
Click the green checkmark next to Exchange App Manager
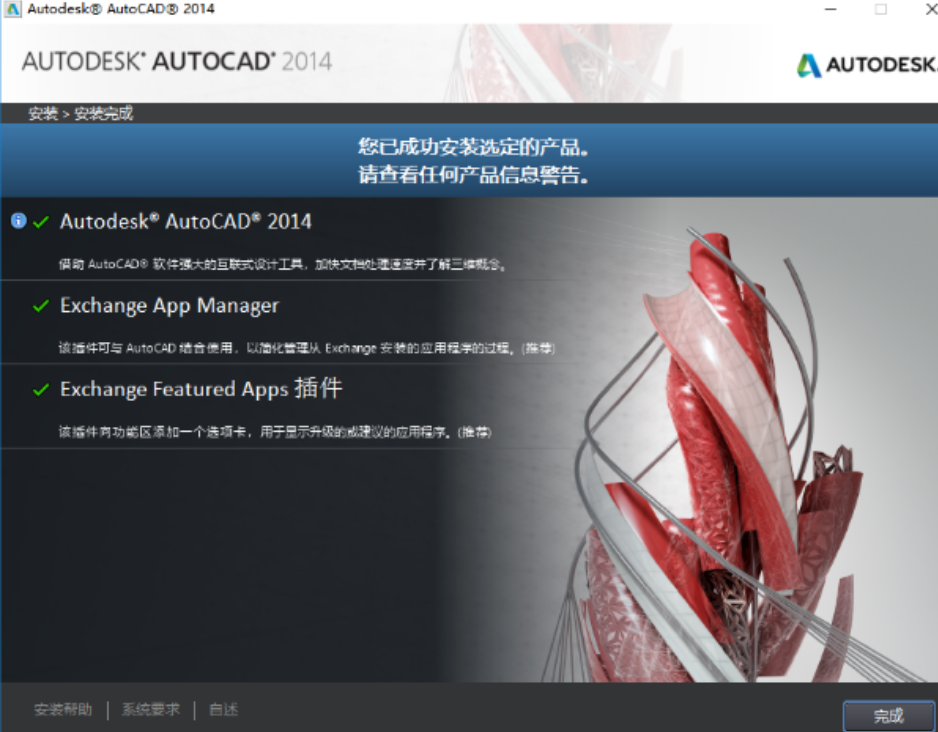pyautogui.click(x=41, y=306)
